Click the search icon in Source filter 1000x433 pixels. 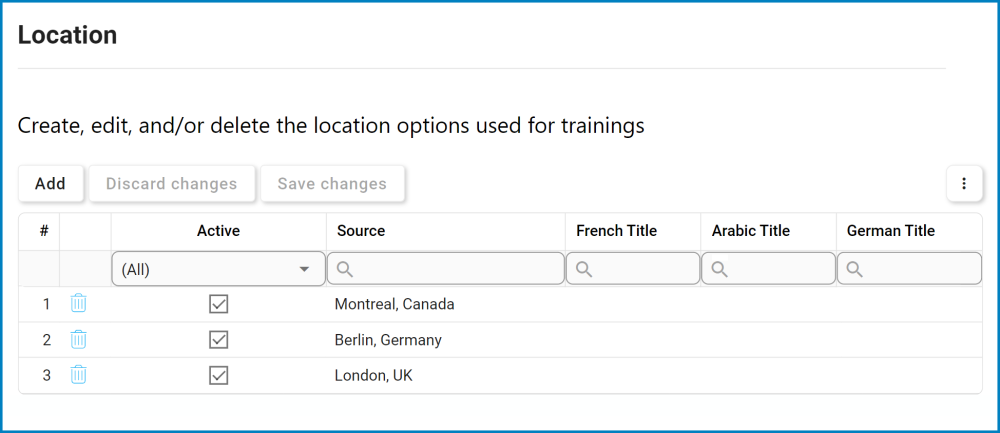tap(344, 269)
